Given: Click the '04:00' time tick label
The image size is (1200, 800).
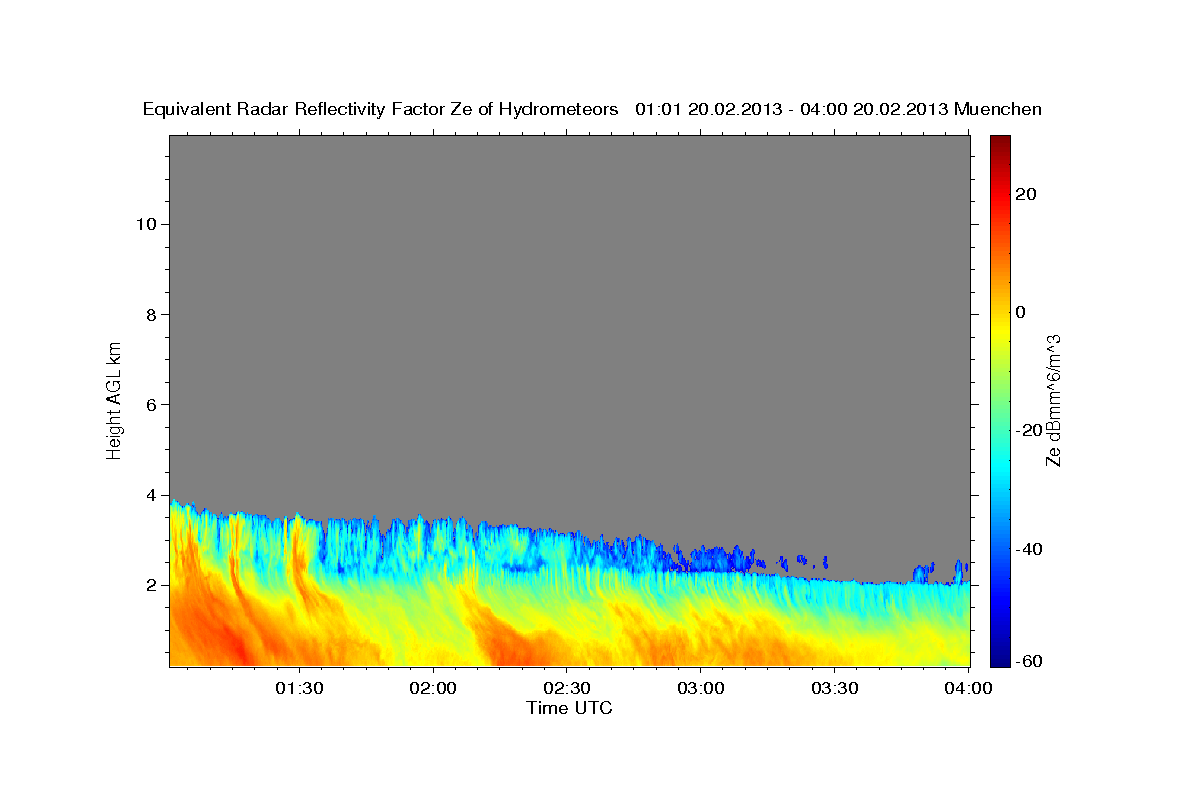Looking at the screenshot, I should [x=967, y=689].
